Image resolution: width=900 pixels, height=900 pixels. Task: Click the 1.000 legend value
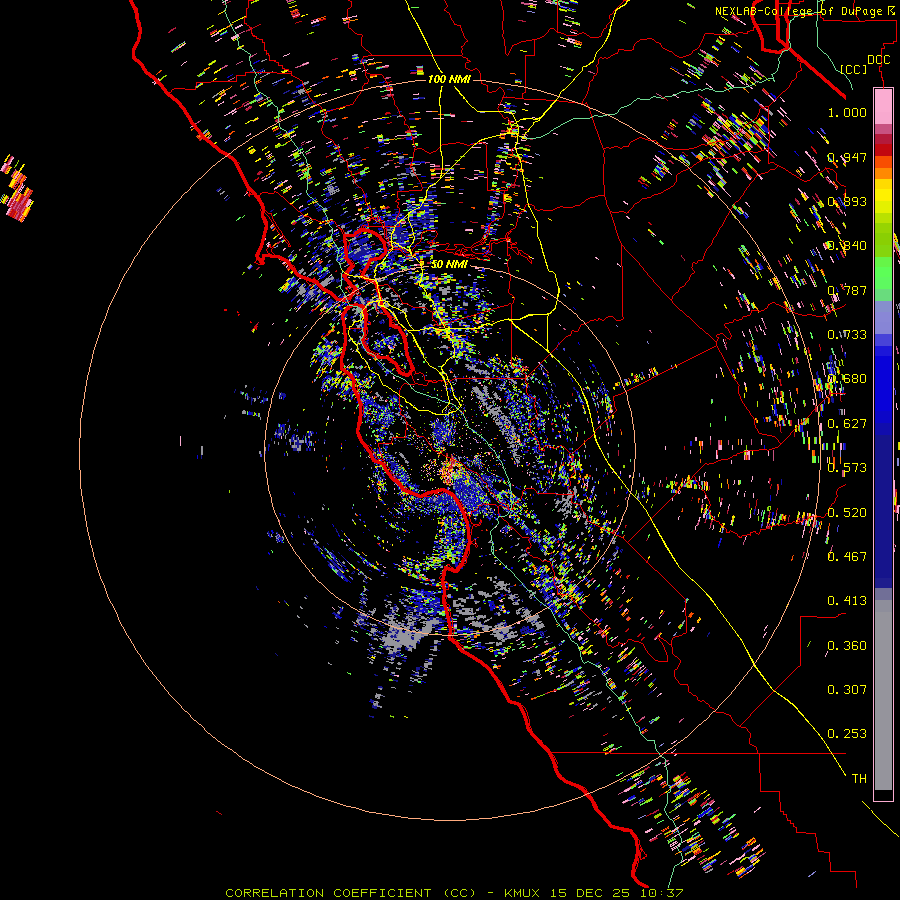pos(847,113)
